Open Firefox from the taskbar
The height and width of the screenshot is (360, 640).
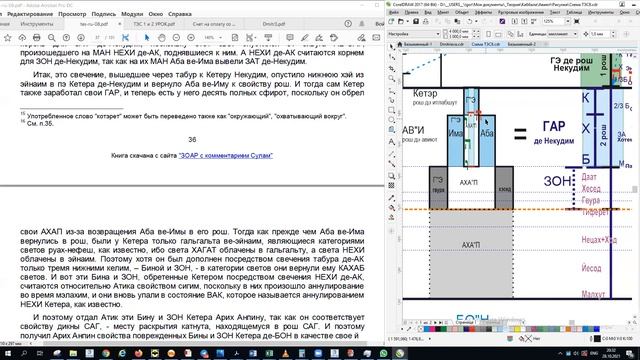(138, 353)
